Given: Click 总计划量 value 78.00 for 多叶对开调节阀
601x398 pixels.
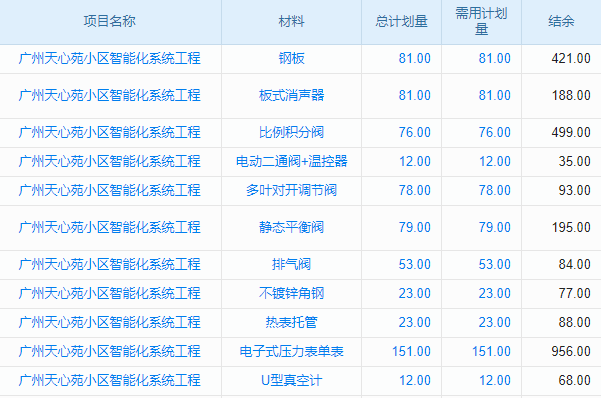Looking at the screenshot, I should point(414,191).
